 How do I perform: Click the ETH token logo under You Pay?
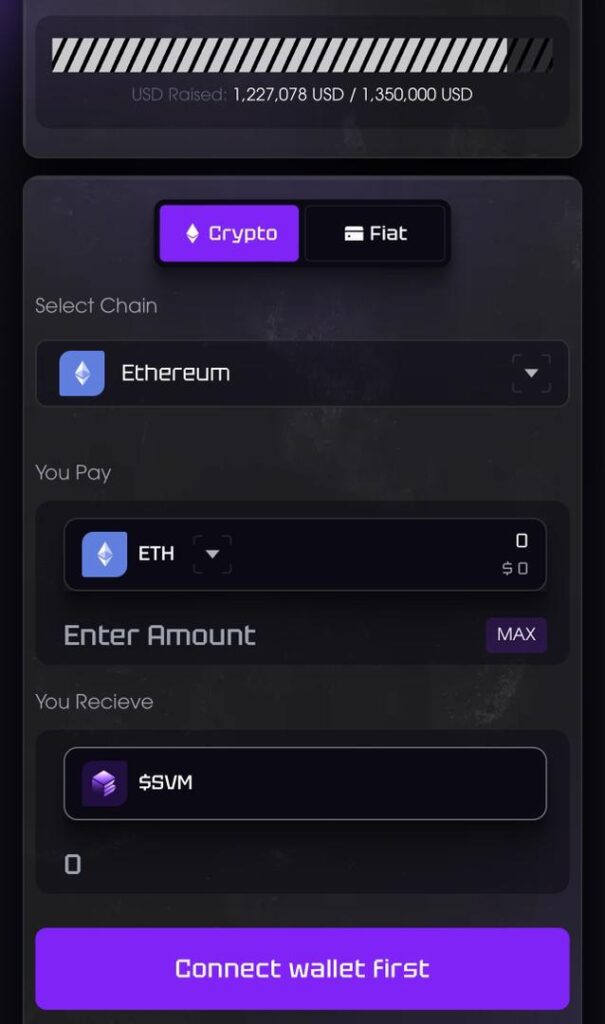[x=104, y=554]
